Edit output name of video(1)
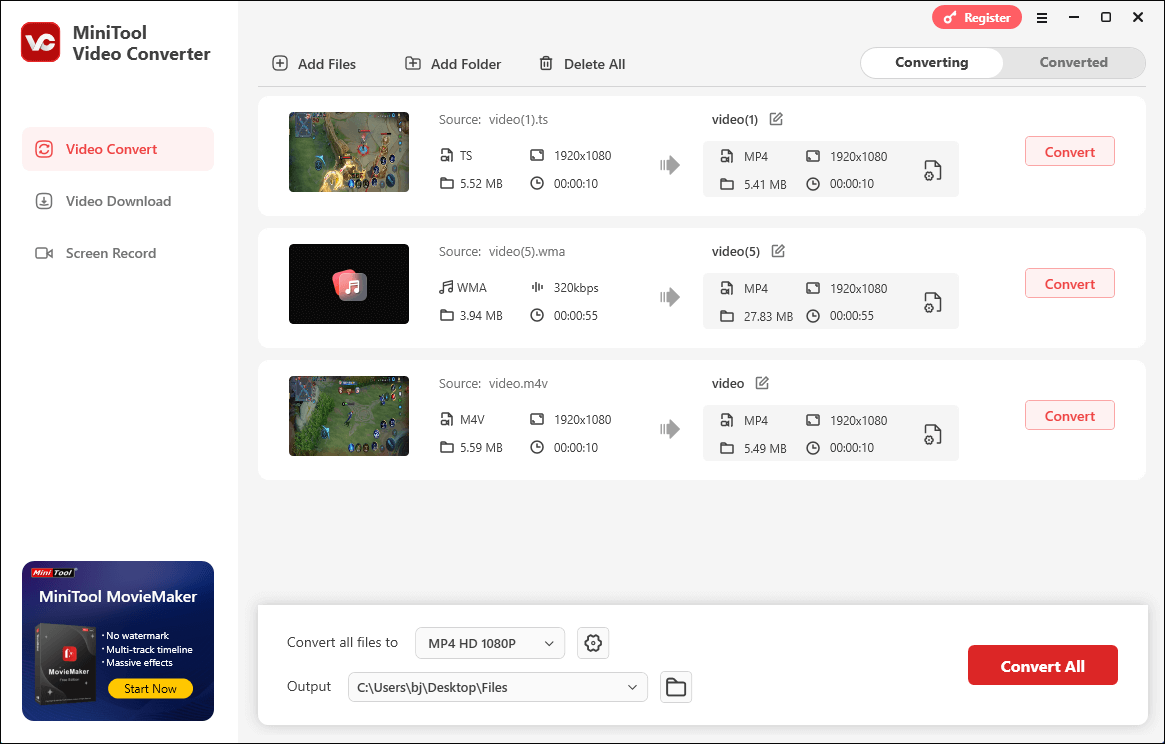This screenshot has height=744, width=1165. pos(776,119)
